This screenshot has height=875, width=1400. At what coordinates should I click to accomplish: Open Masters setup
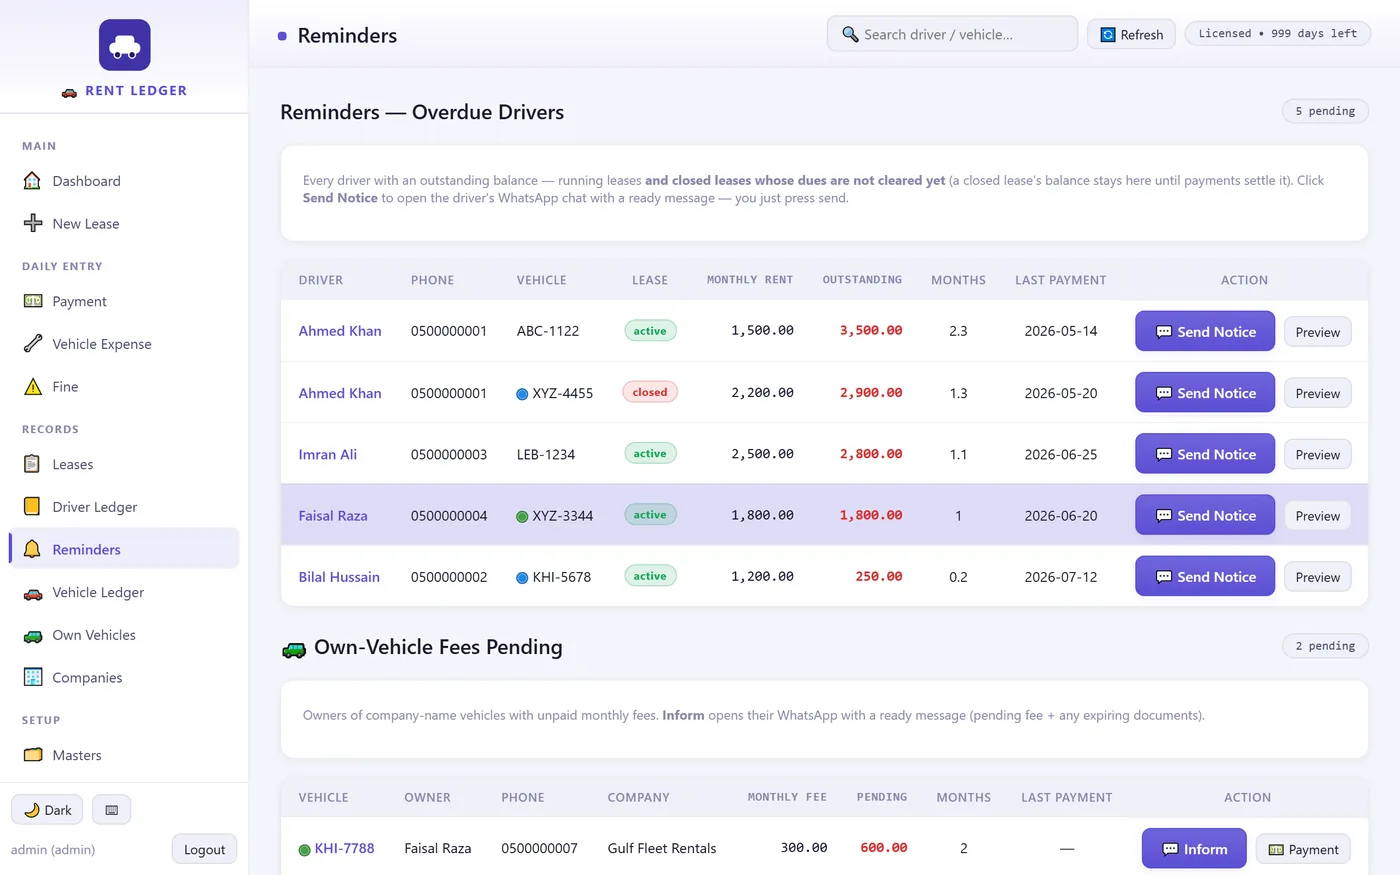coord(124,755)
